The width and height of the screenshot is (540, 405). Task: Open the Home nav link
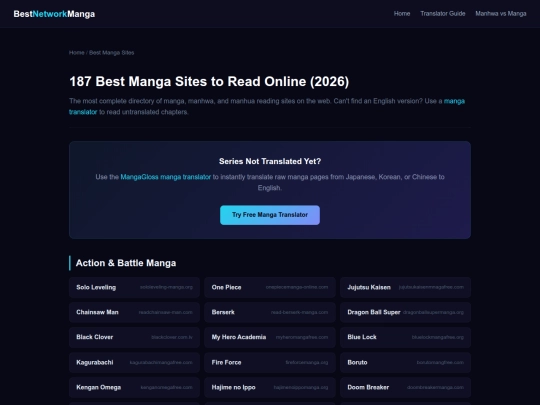[402, 13]
